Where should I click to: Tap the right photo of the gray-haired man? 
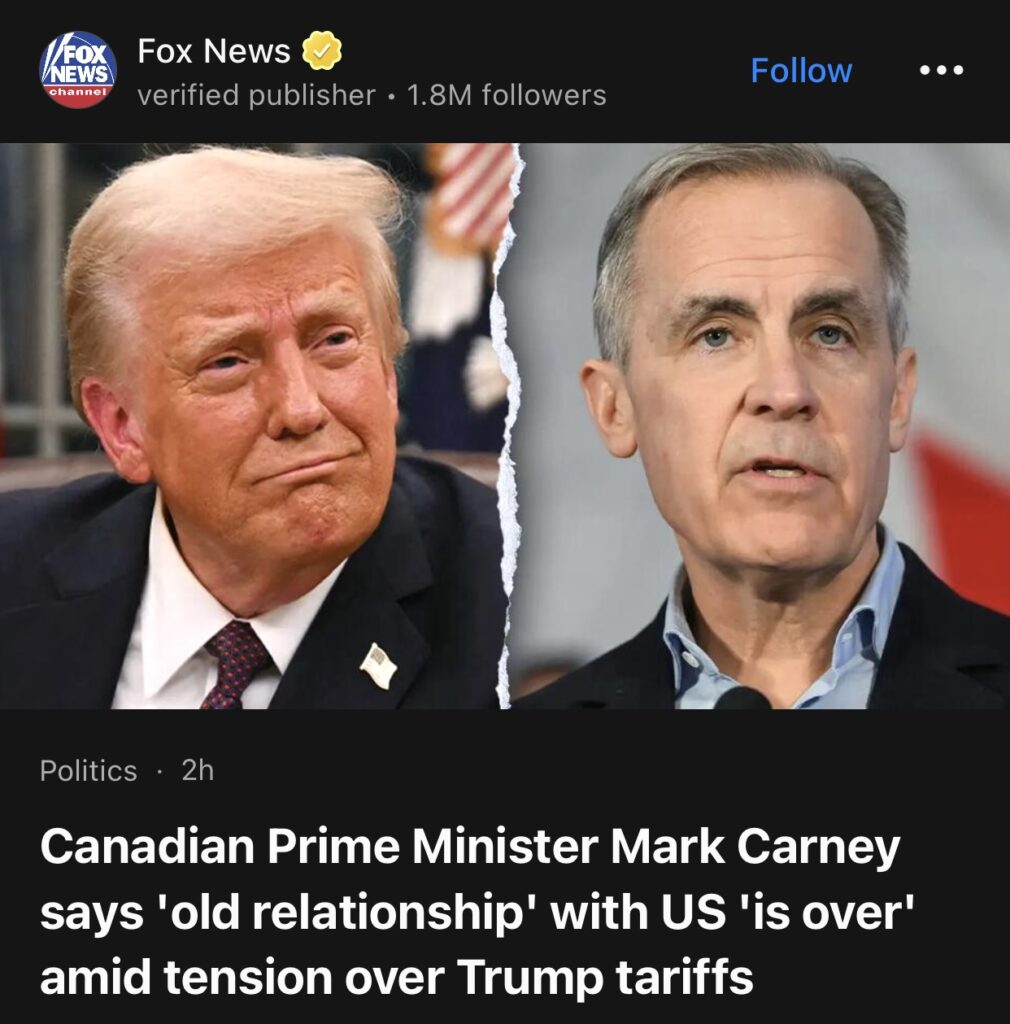[x=761, y=426]
